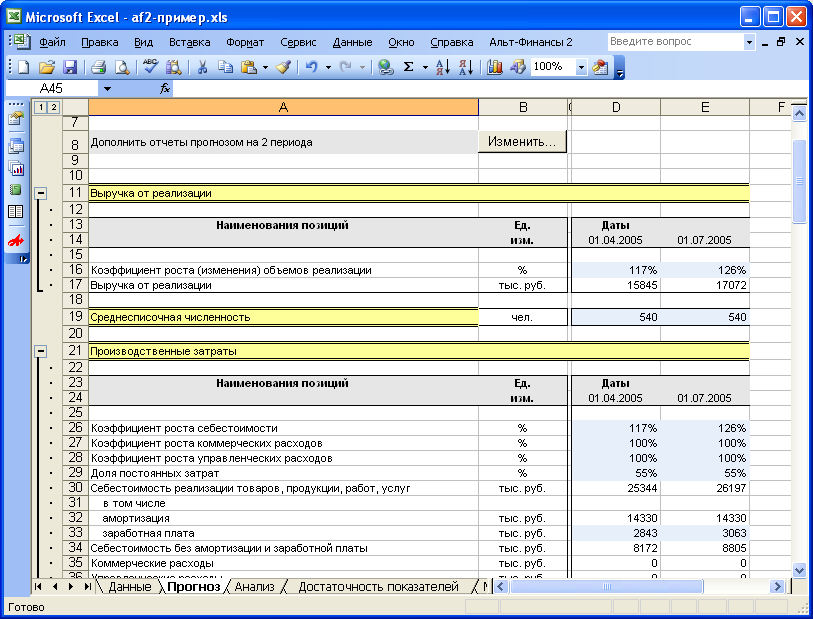
Task: Create a new workbook from toolbar
Action: click(x=23, y=67)
